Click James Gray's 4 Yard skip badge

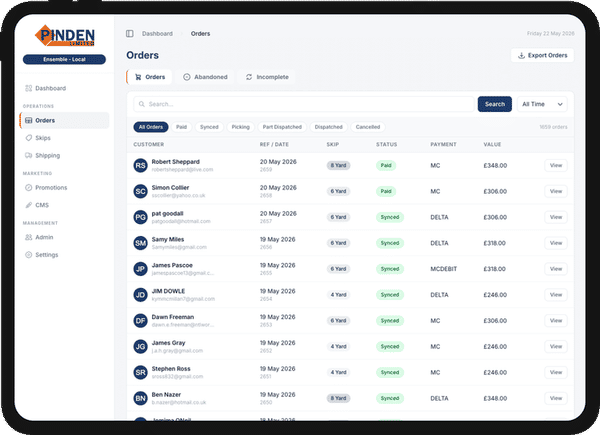tap(338, 347)
